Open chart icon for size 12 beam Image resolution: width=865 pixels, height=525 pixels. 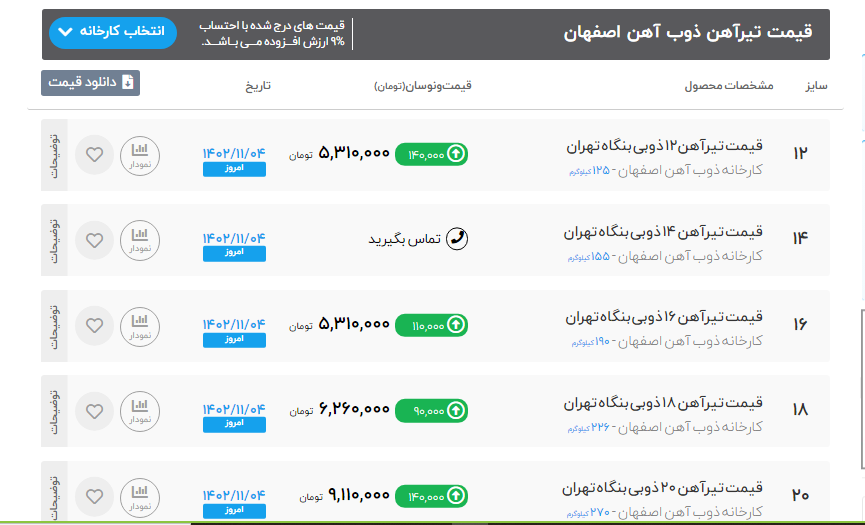pyautogui.click(x=139, y=154)
